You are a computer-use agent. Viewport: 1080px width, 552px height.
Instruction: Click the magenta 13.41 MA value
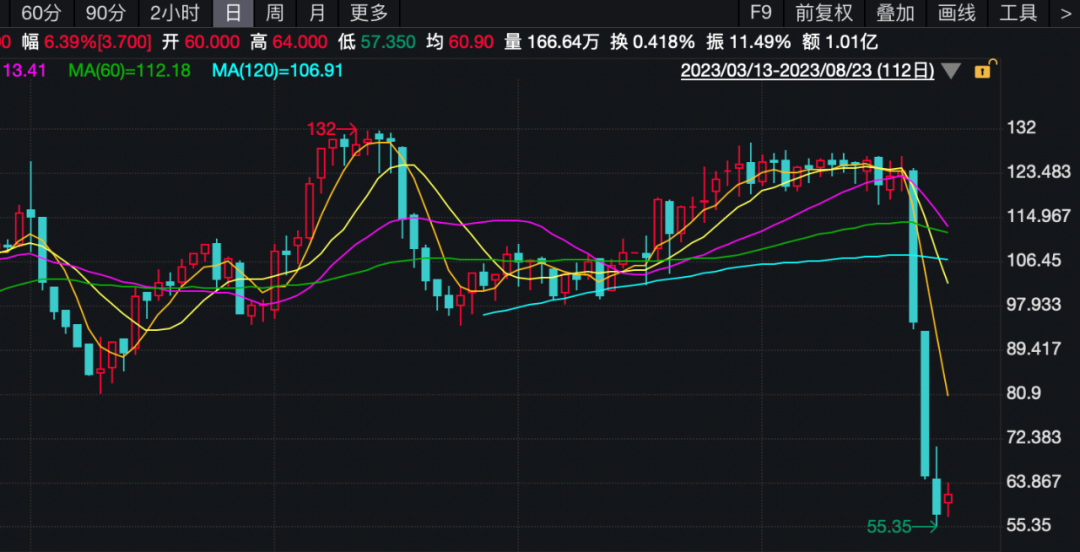tap(23, 70)
